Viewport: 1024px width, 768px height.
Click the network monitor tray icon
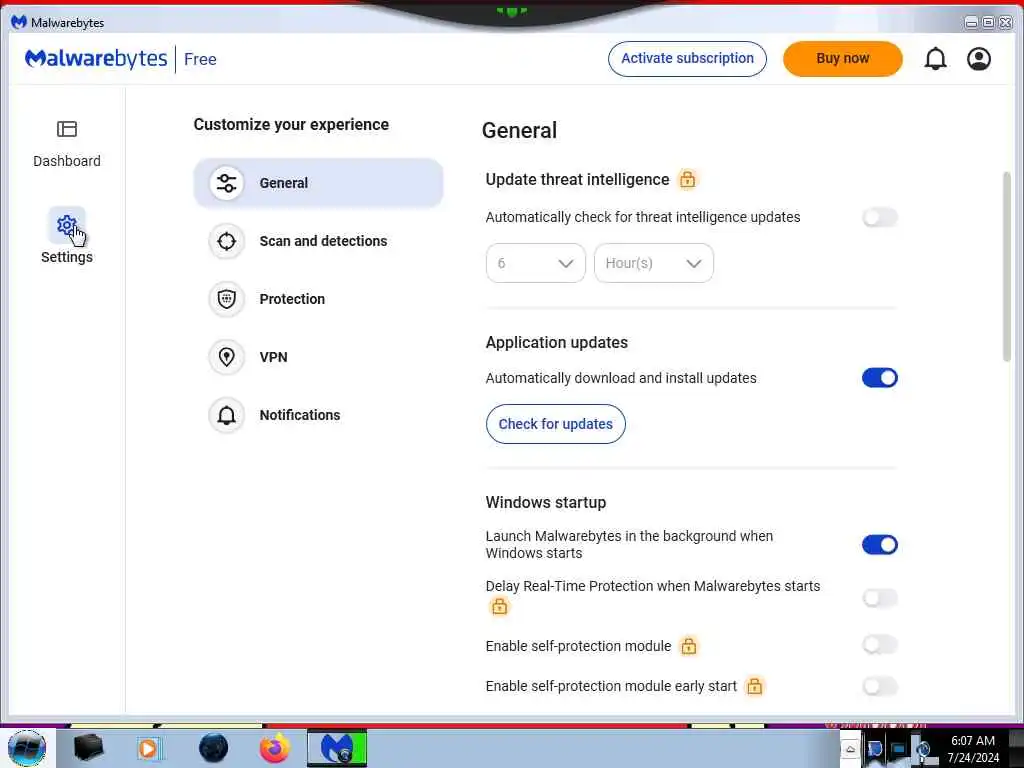899,749
